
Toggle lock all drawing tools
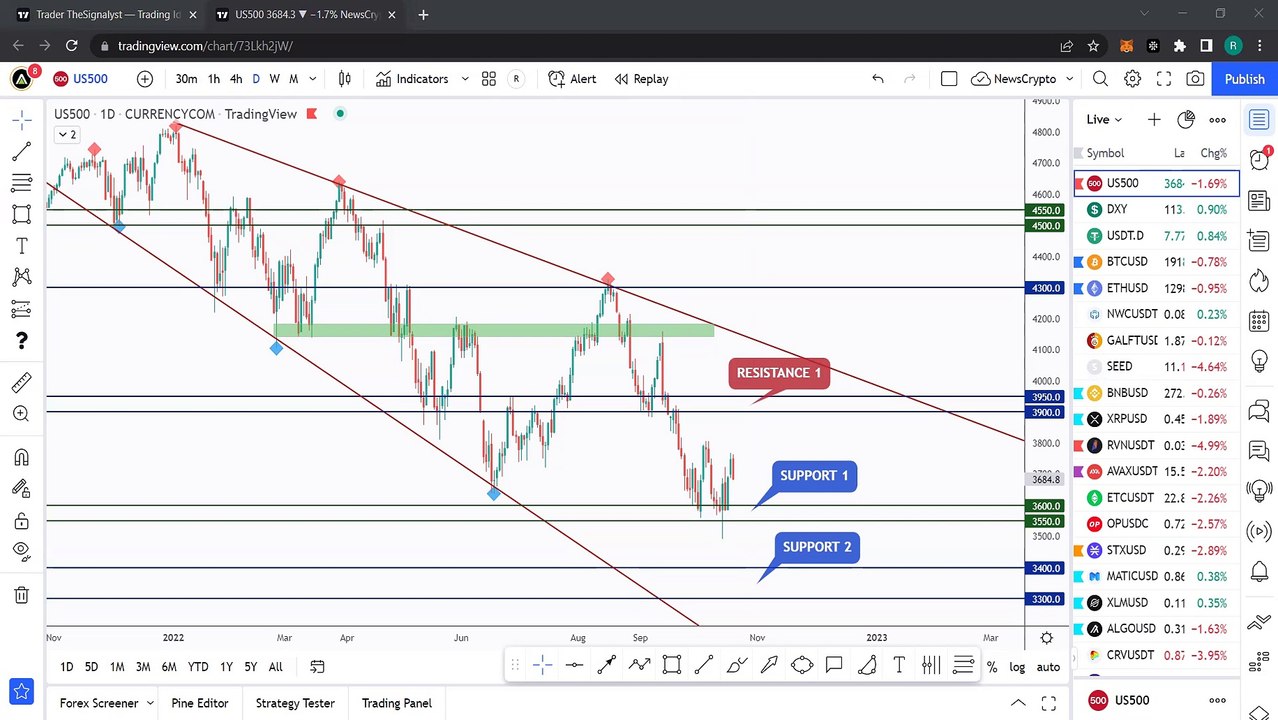(x=21, y=520)
